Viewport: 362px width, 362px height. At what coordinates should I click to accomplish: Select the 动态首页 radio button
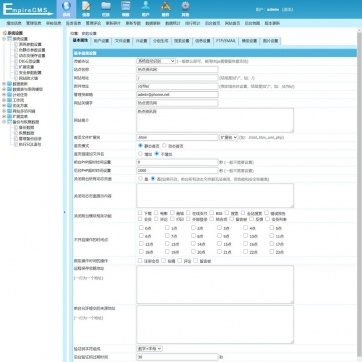pos(164,146)
